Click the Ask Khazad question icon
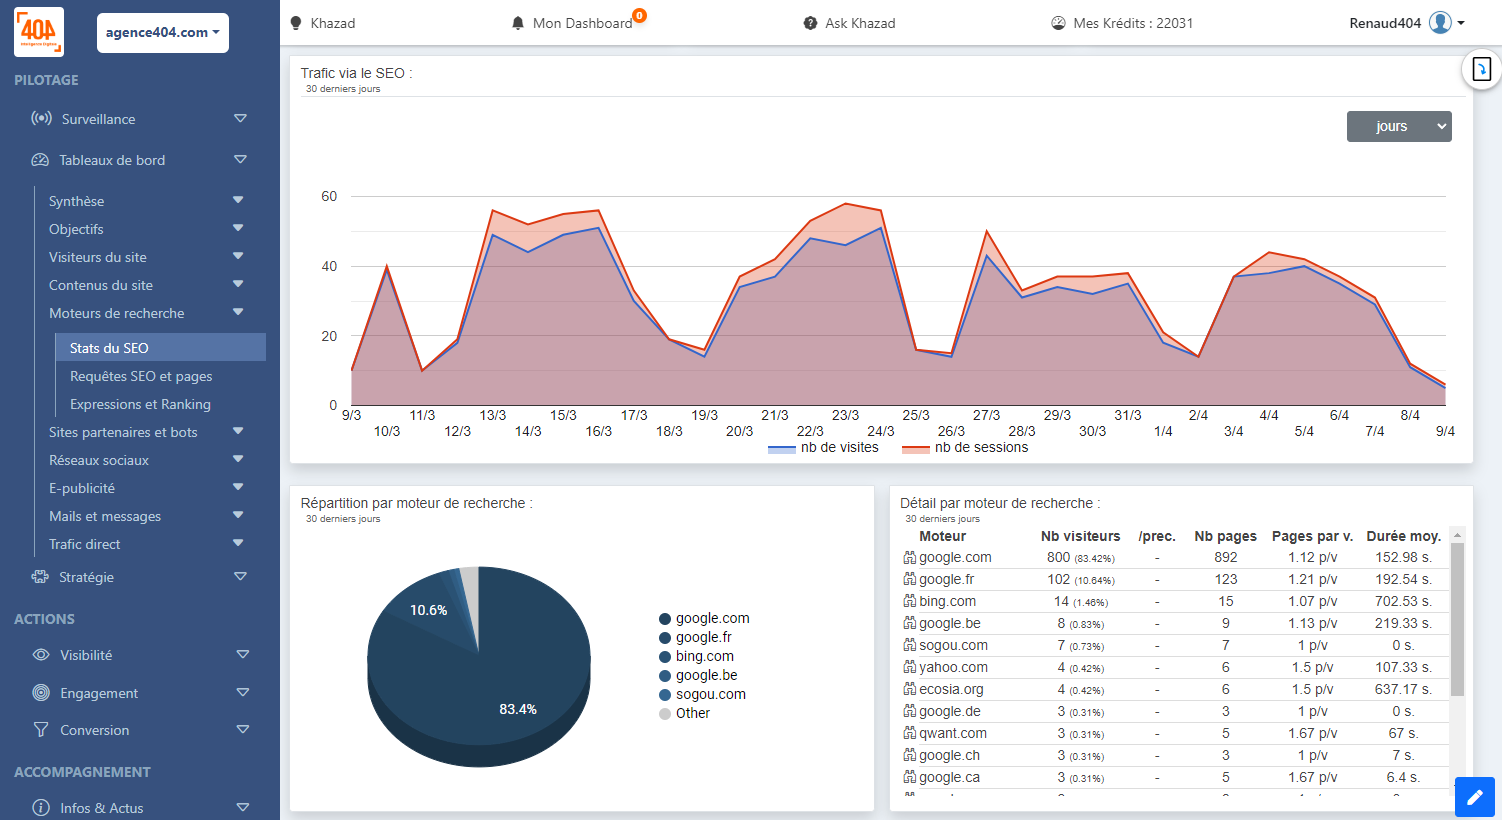1502x820 pixels. coord(810,23)
